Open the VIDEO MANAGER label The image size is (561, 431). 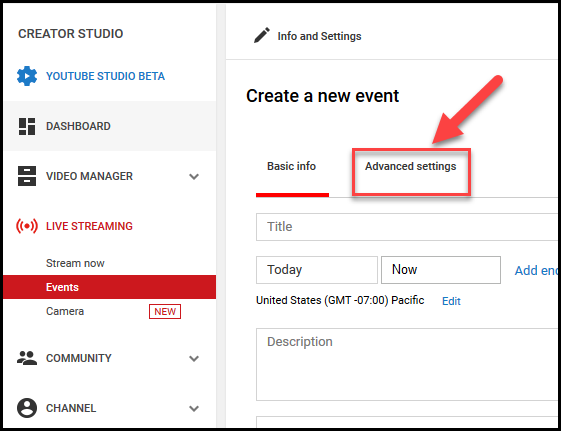pyautogui.click(x=89, y=176)
